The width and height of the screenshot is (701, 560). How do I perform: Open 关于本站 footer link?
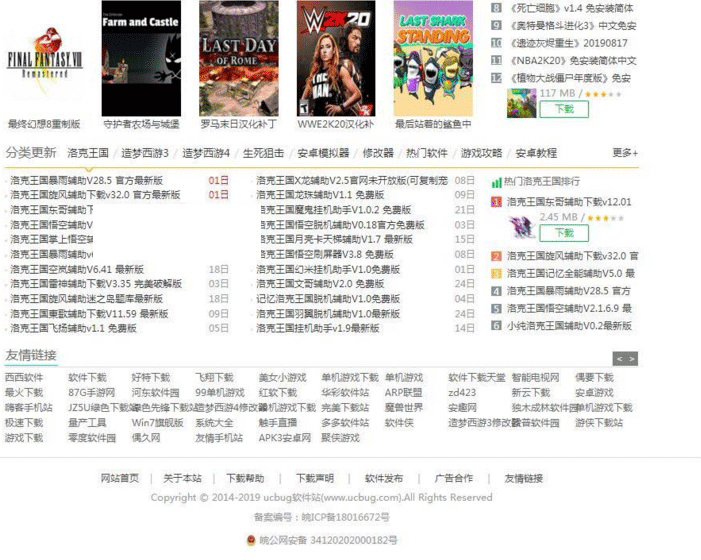tap(182, 479)
